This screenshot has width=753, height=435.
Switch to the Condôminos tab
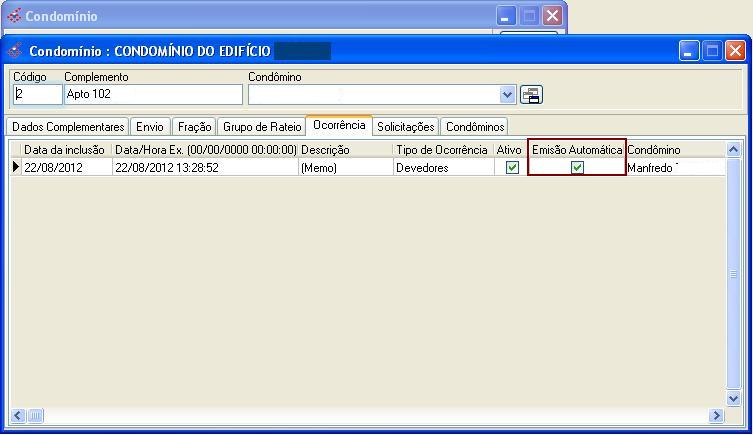pos(474,127)
